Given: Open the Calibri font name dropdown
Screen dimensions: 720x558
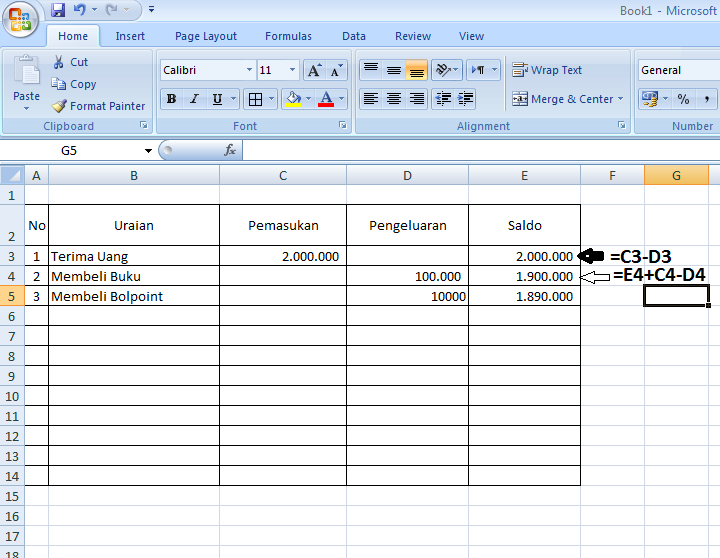Looking at the screenshot, I should [x=249, y=70].
